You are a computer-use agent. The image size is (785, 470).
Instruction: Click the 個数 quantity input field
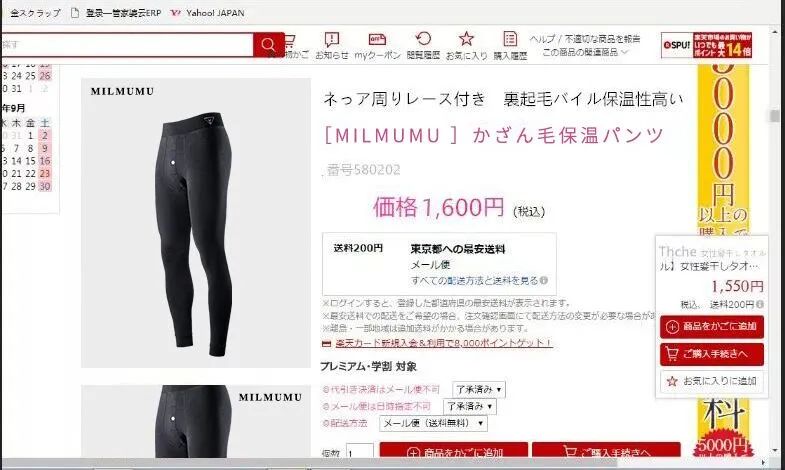click(x=359, y=451)
